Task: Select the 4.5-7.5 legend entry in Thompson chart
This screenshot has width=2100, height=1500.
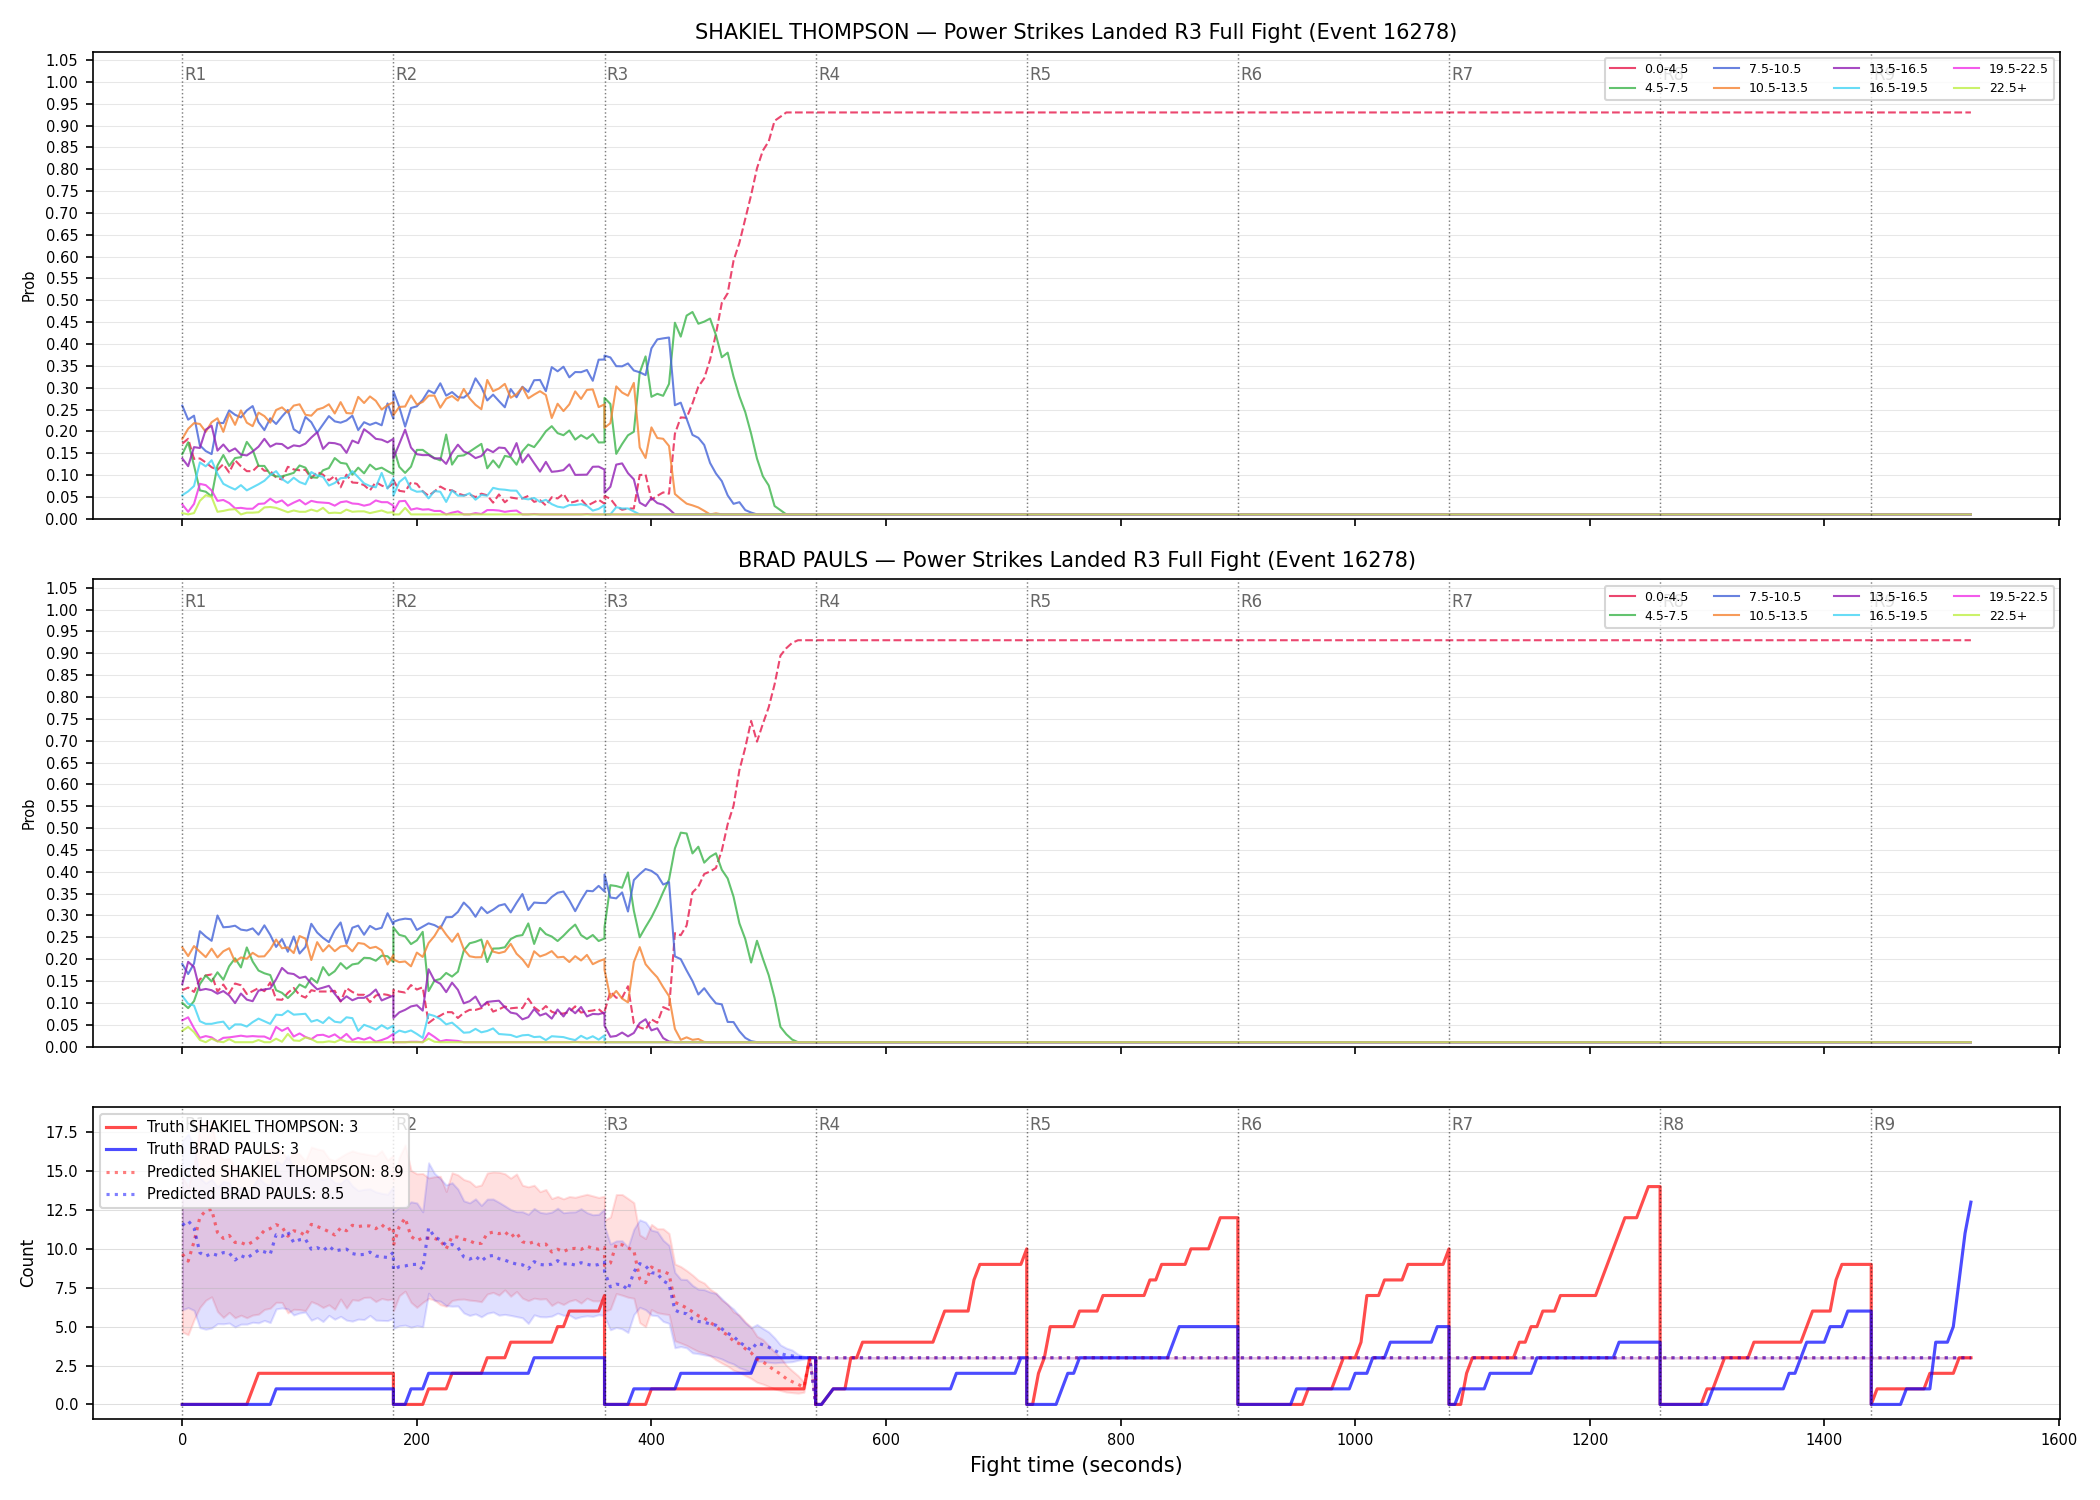Action: click(x=1648, y=88)
